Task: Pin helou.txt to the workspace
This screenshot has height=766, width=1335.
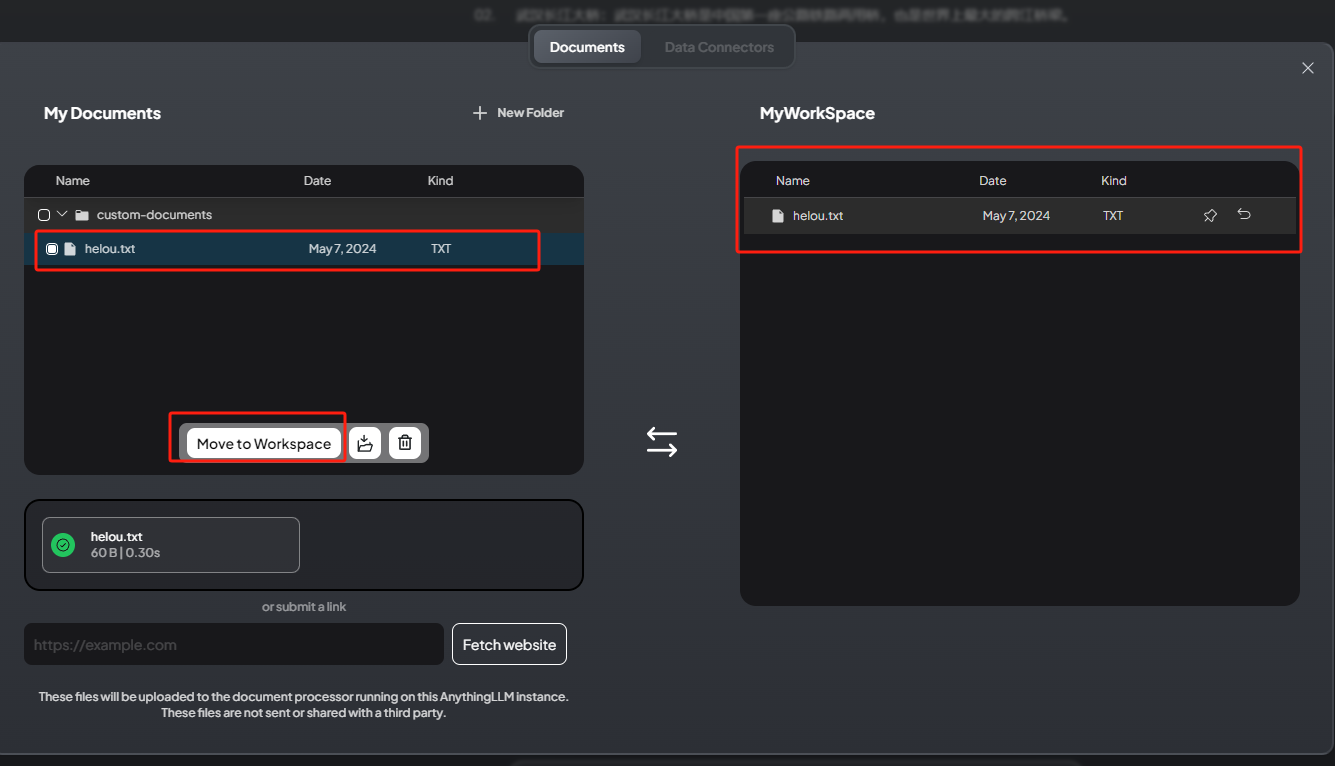Action: [x=1210, y=216]
